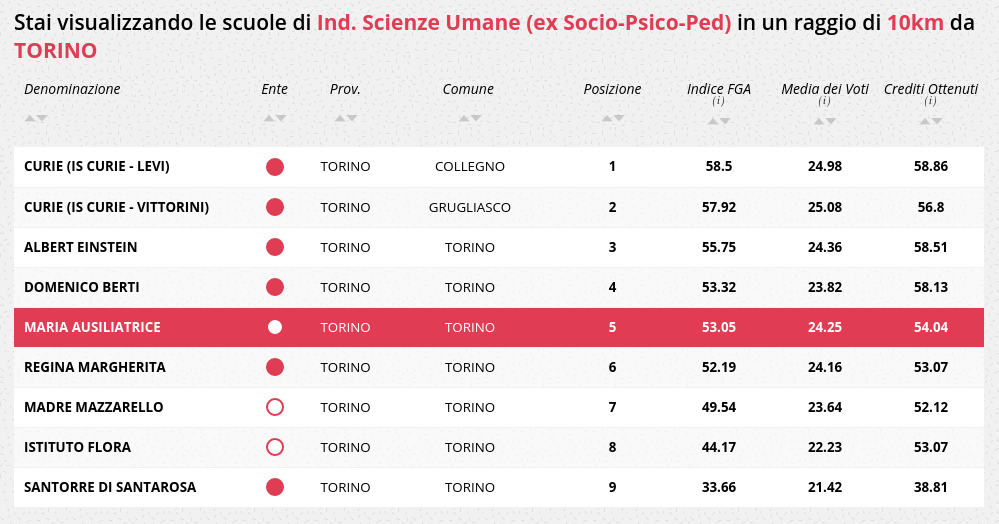Sort descending with Crediti Ottenuti down arrow

click(x=937, y=122)
